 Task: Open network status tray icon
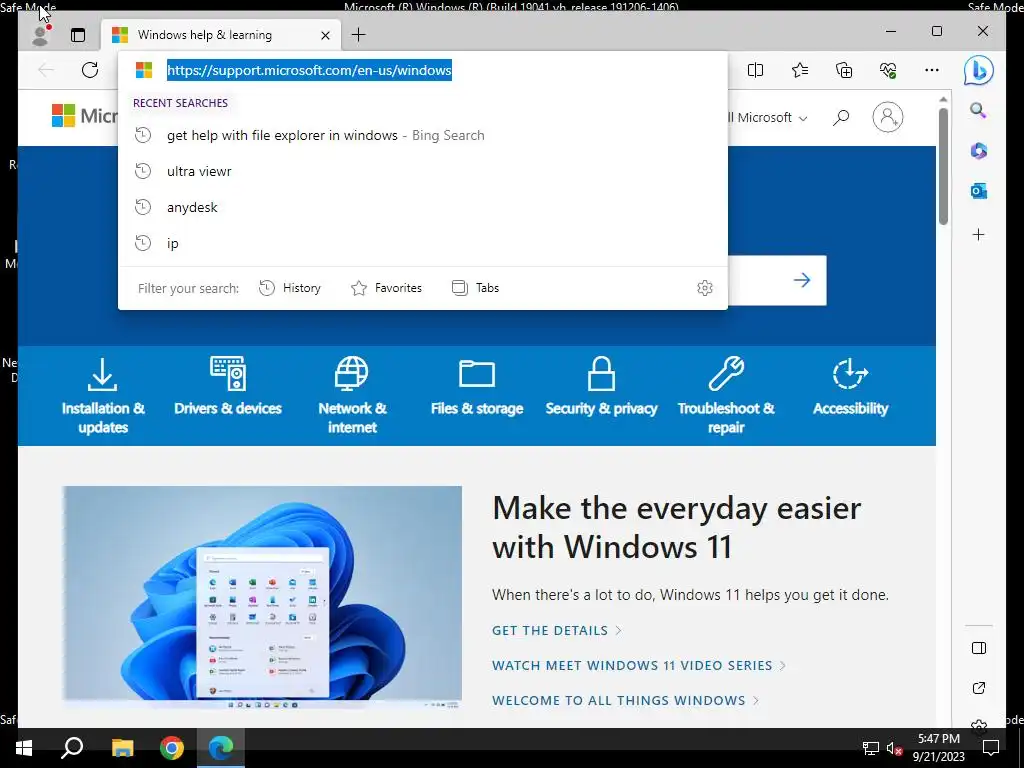click(x=871, y=748)
